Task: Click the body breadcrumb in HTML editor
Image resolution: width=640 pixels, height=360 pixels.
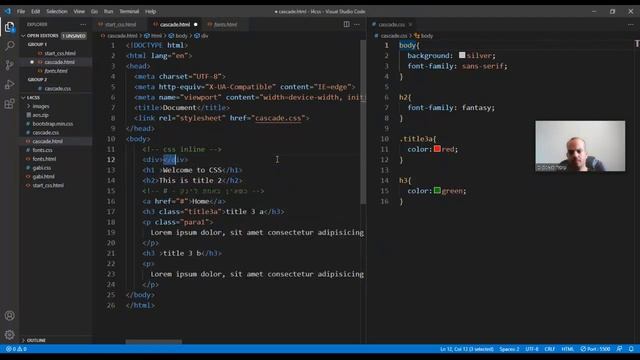Action: (x=178, y=36)
